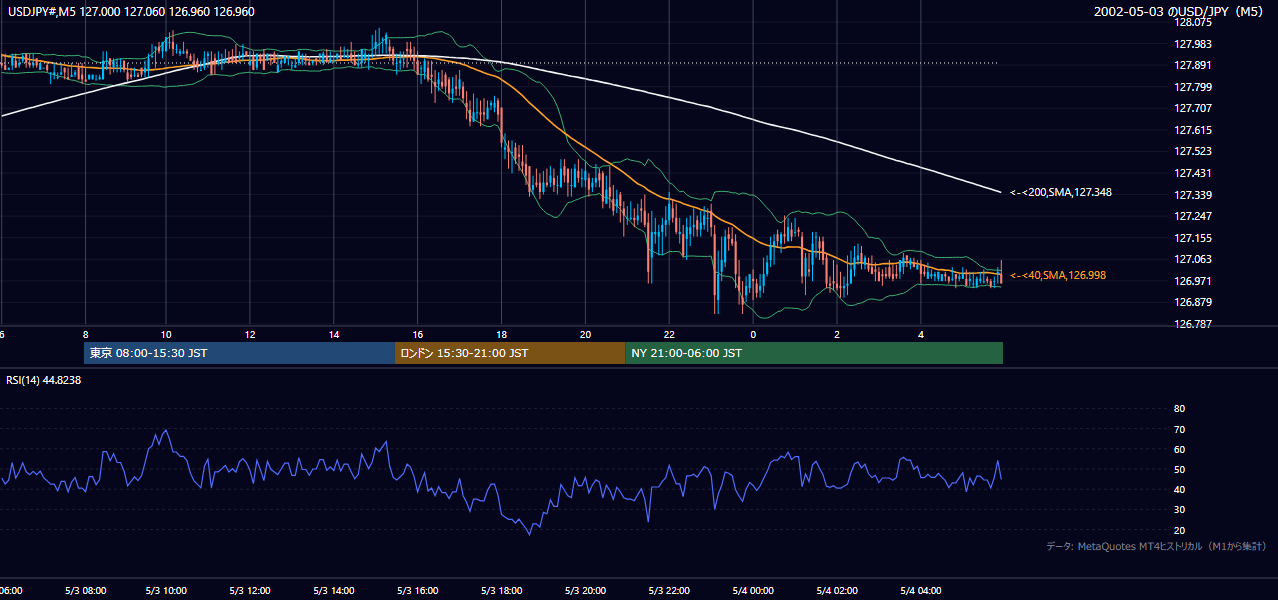Click the price axis value 126.971
The image size is (1278, 600).
(1193, 281)
